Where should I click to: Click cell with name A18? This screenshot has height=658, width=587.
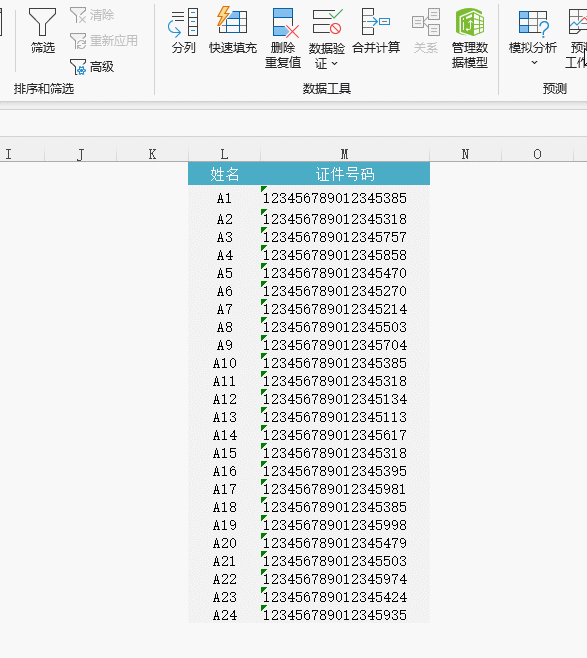coord(224,507)
